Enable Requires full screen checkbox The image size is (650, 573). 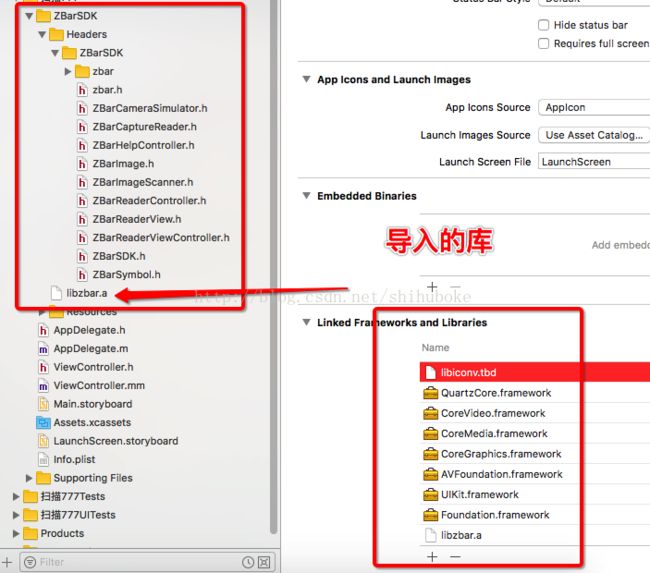[543, 44]
